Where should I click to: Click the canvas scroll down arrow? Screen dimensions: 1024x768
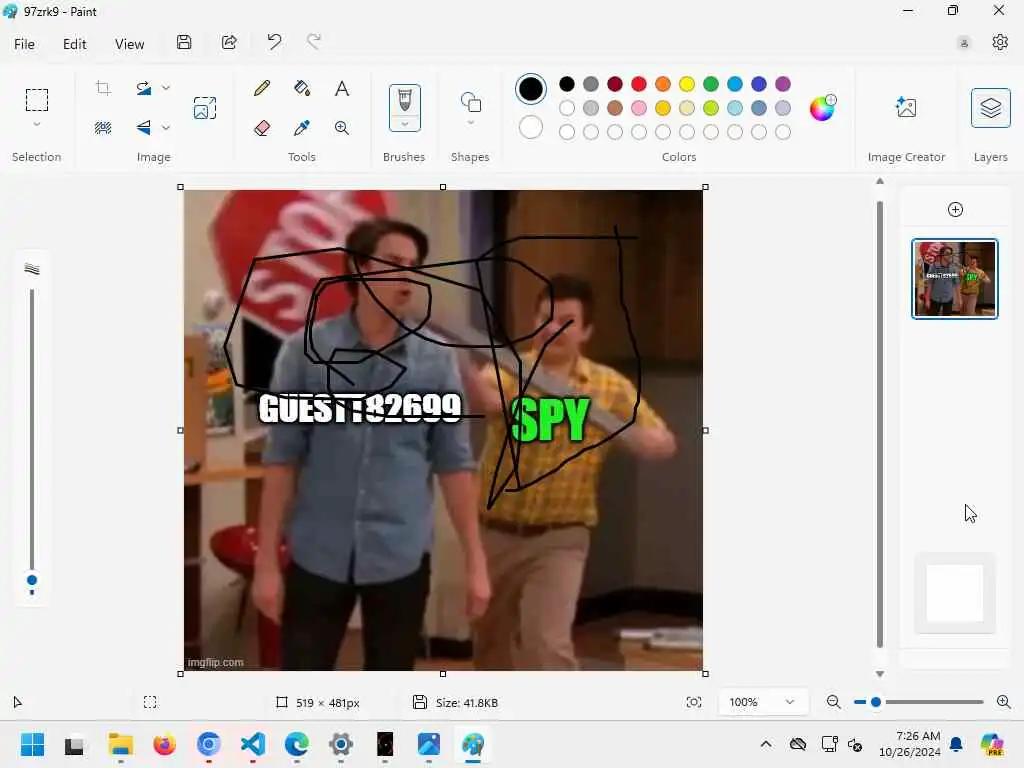click(880, 674)
